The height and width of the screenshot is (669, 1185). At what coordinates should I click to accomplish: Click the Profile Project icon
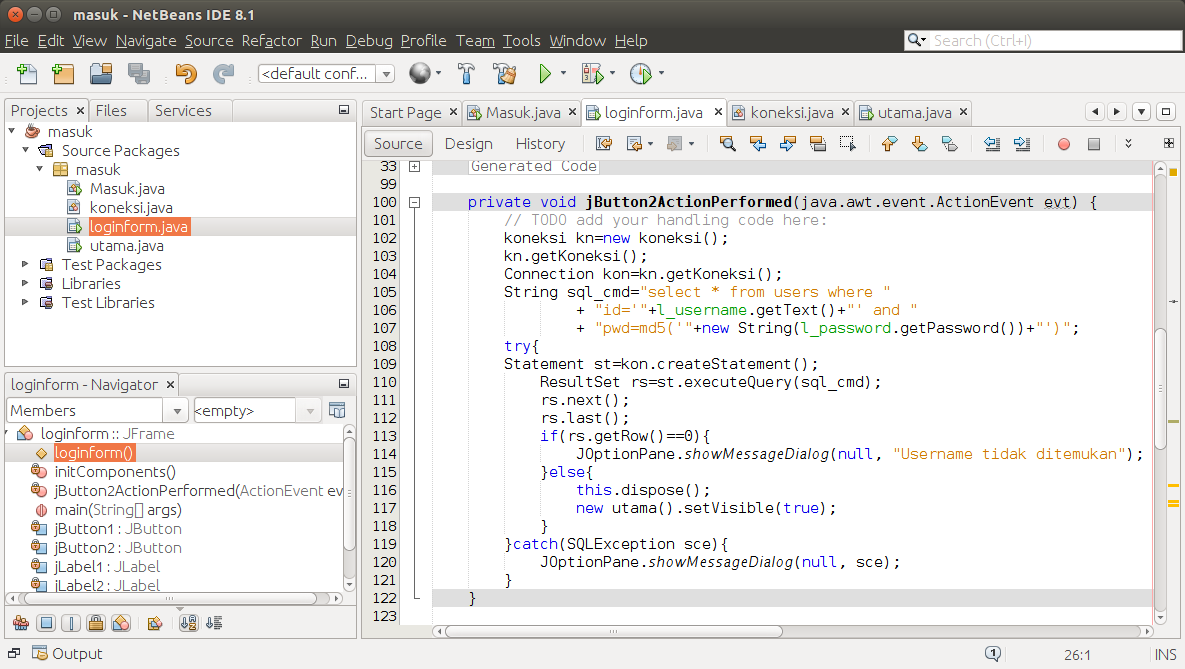click(x=640, y=73)
